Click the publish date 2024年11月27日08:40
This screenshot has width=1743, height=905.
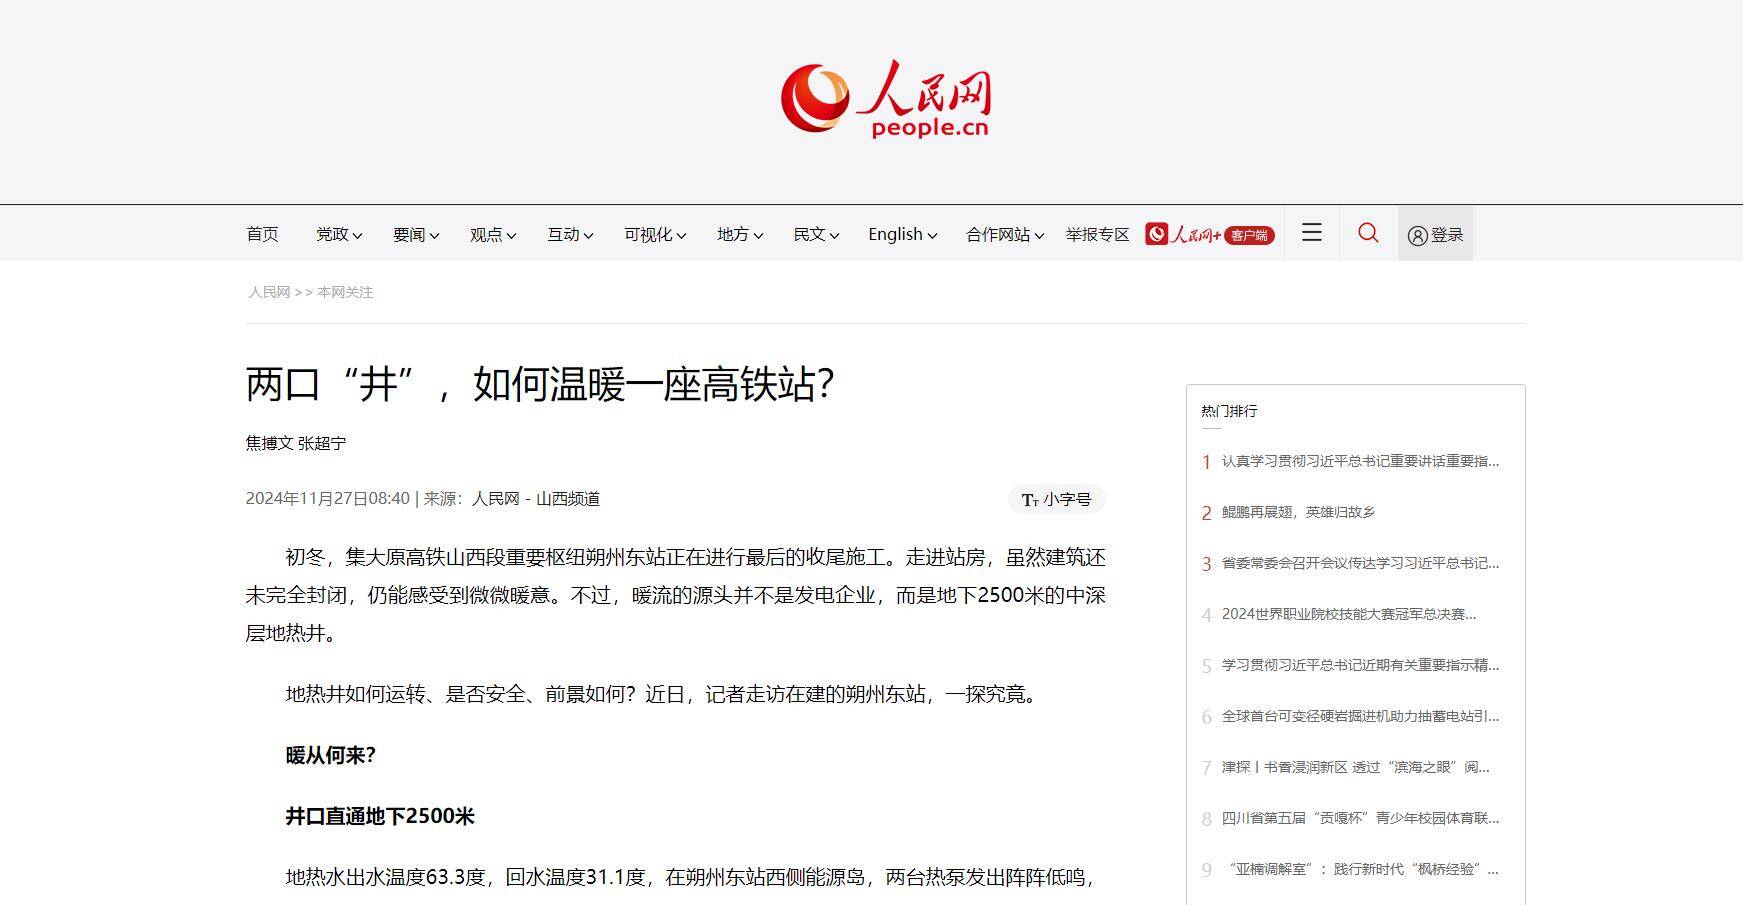[x=328, y=498]
